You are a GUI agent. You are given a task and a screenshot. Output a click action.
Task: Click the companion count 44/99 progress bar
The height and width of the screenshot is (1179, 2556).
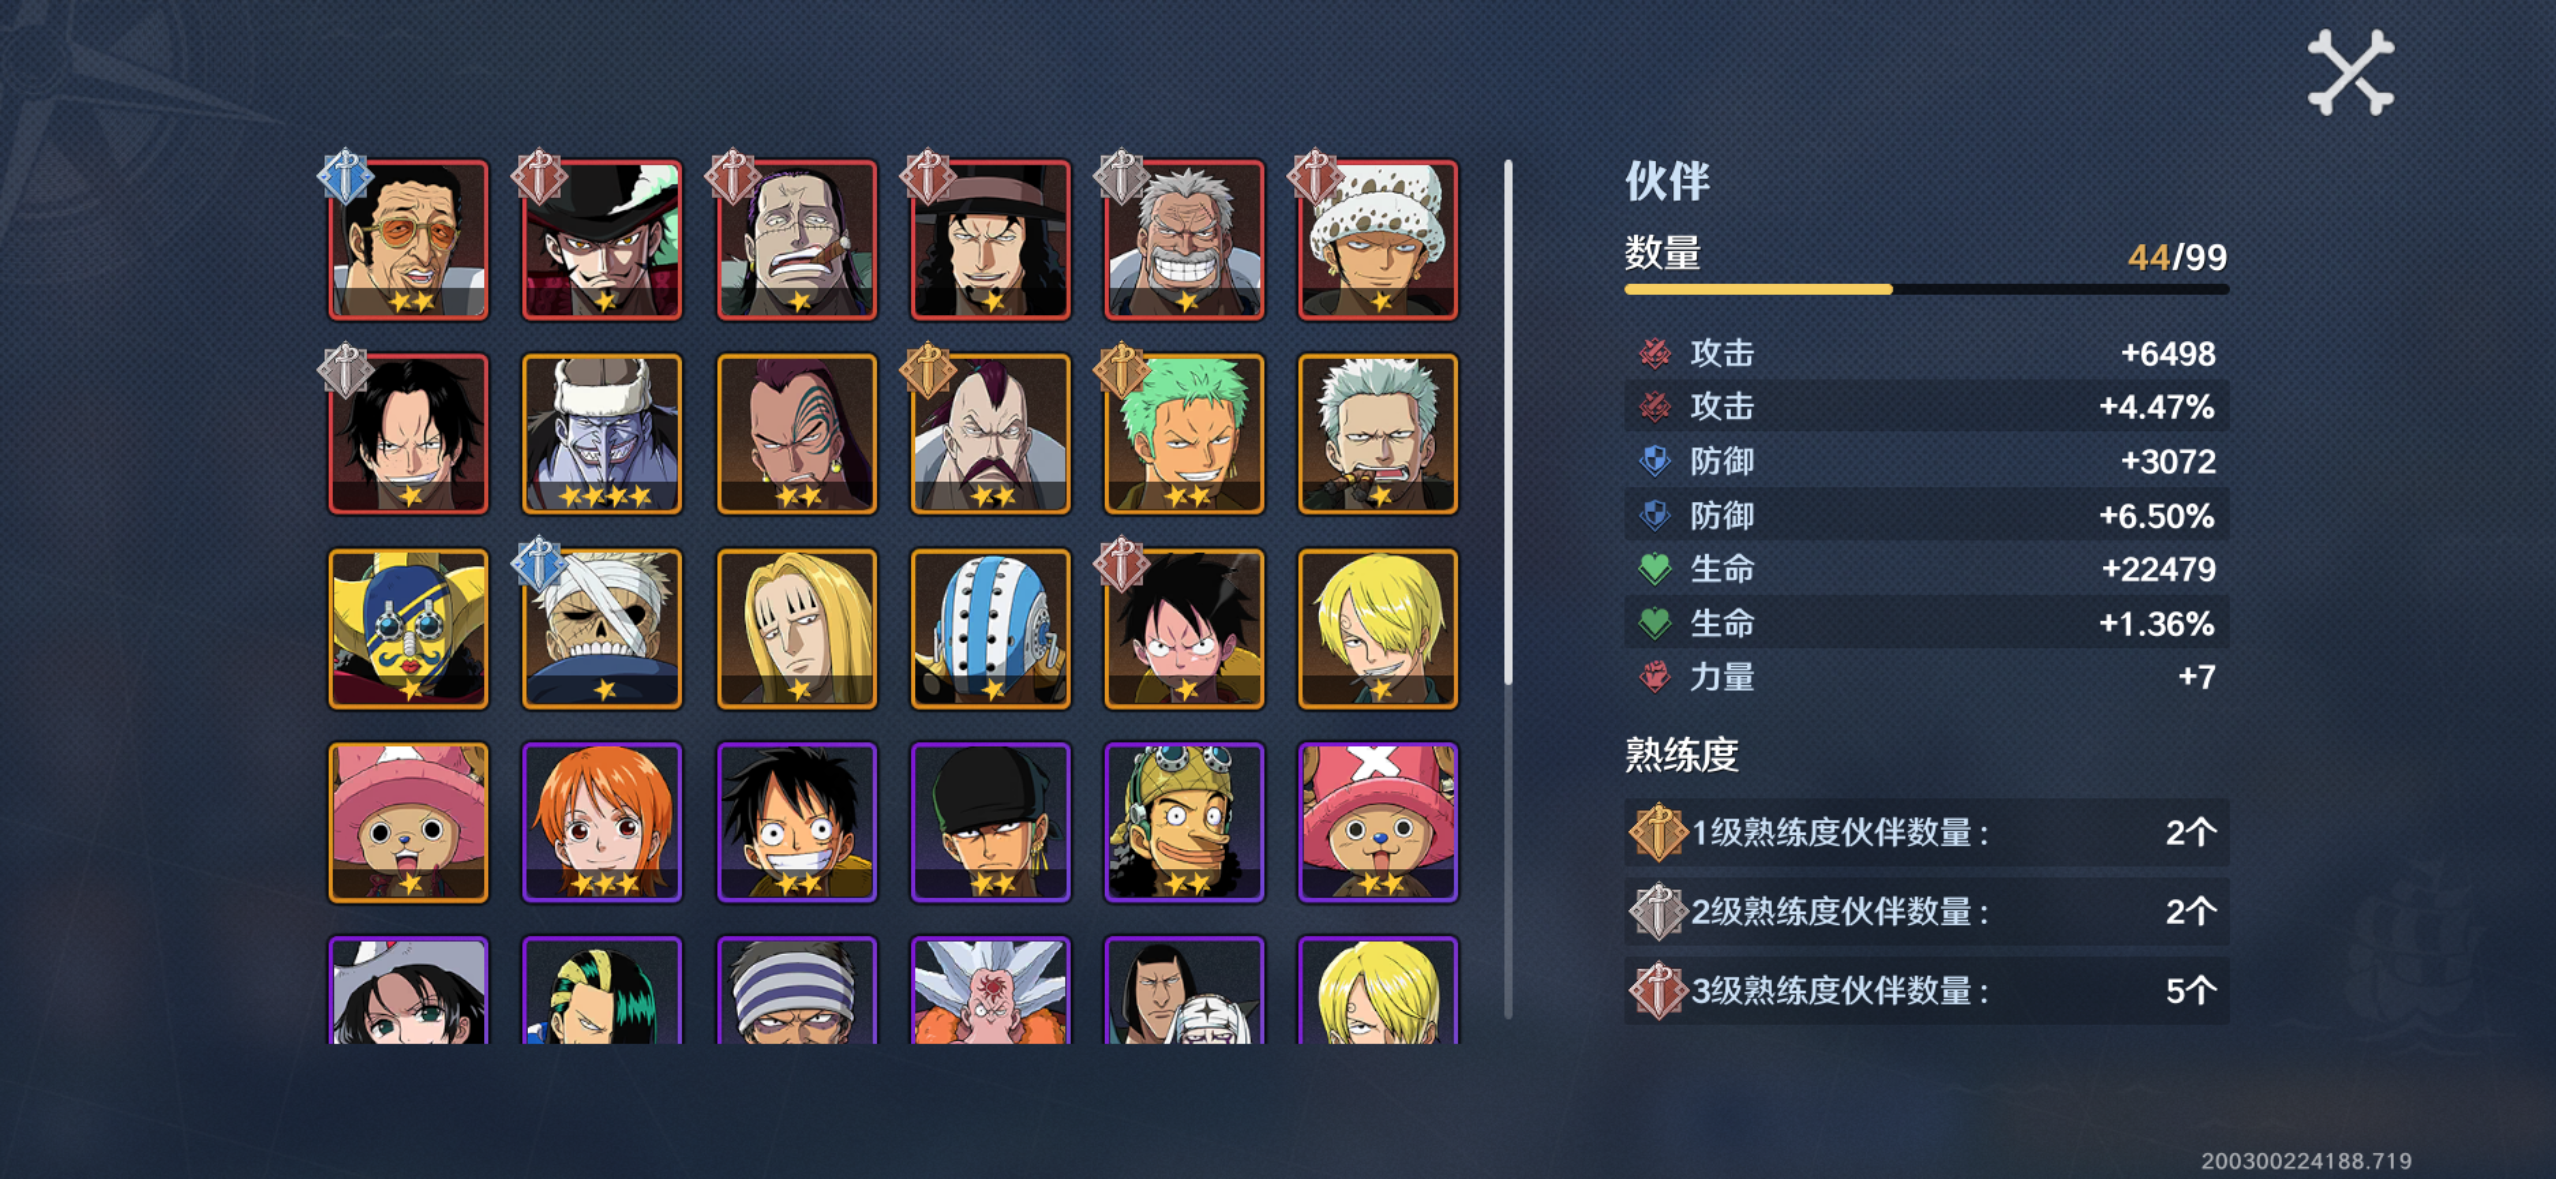click(x=1926, y=289)
